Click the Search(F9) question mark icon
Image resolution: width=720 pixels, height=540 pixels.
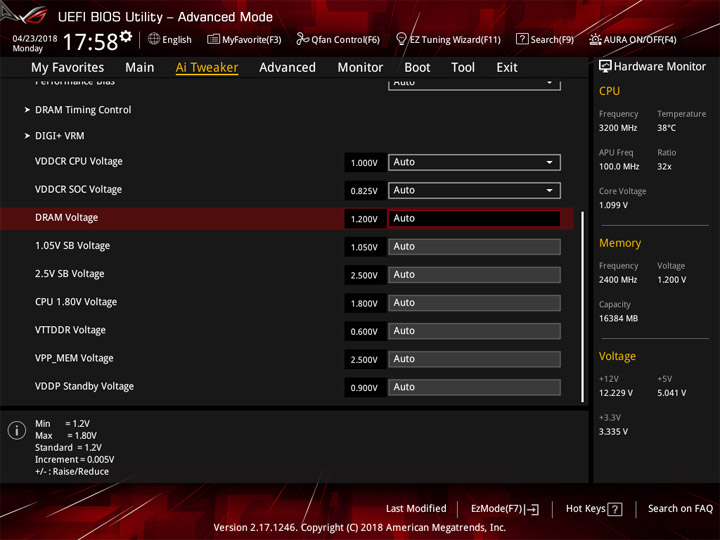tap(522, 39)
